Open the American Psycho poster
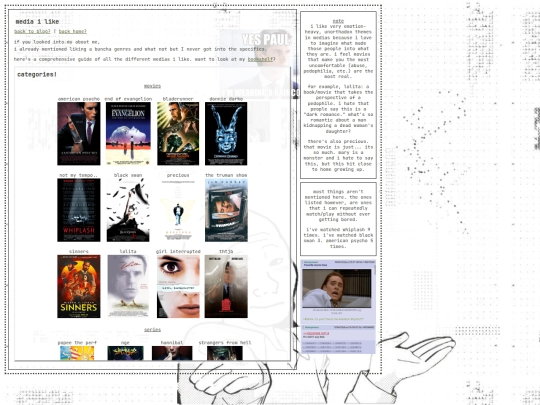 (79, 134)
